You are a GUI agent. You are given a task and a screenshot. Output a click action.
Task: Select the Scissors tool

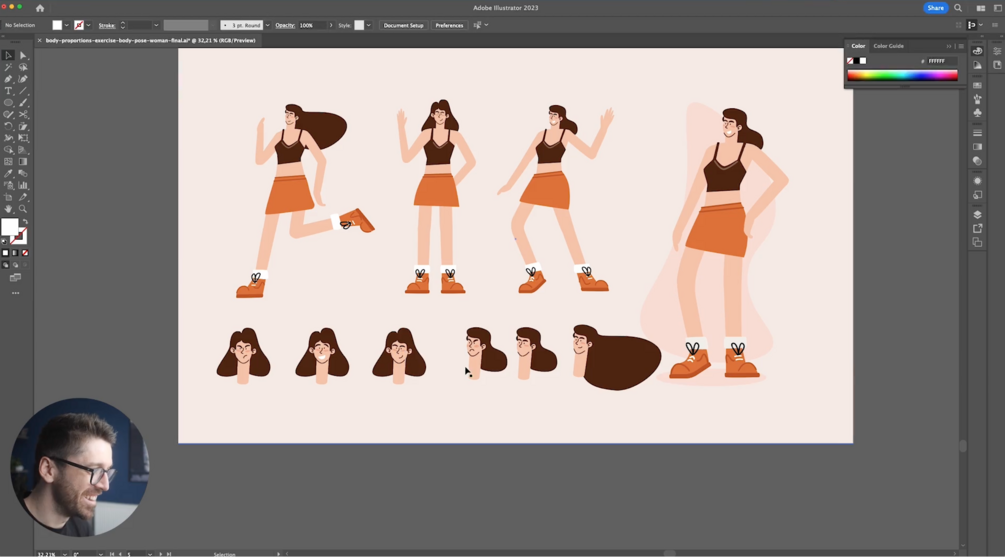point(23,115)
